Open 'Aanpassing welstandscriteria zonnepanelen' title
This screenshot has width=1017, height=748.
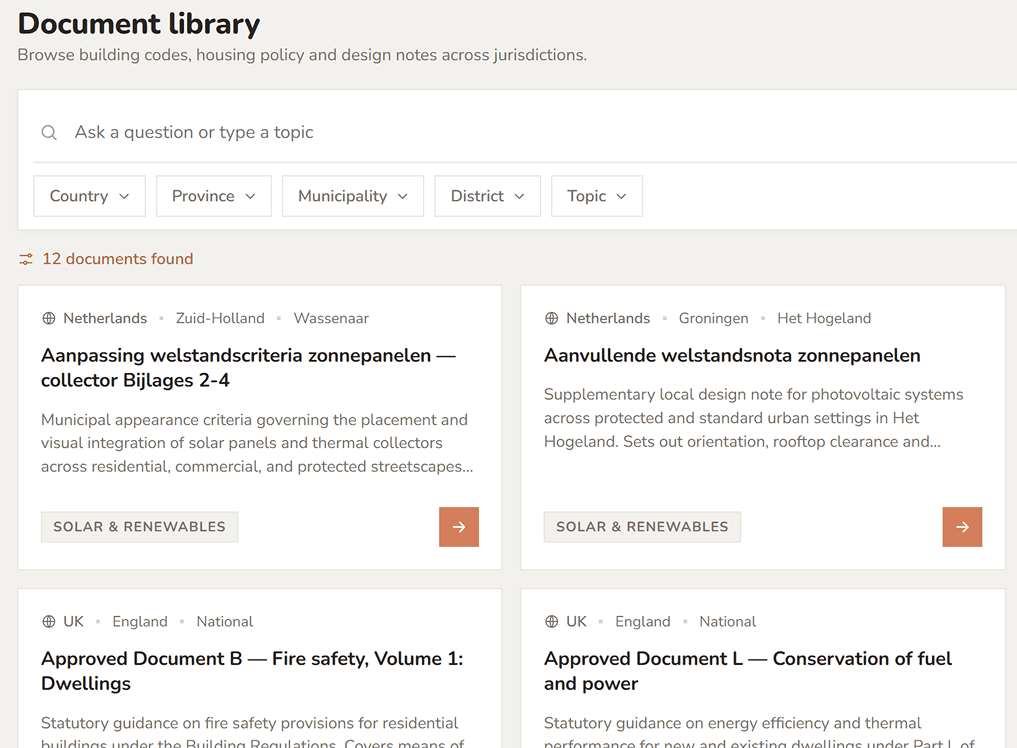tap(248, 368)
